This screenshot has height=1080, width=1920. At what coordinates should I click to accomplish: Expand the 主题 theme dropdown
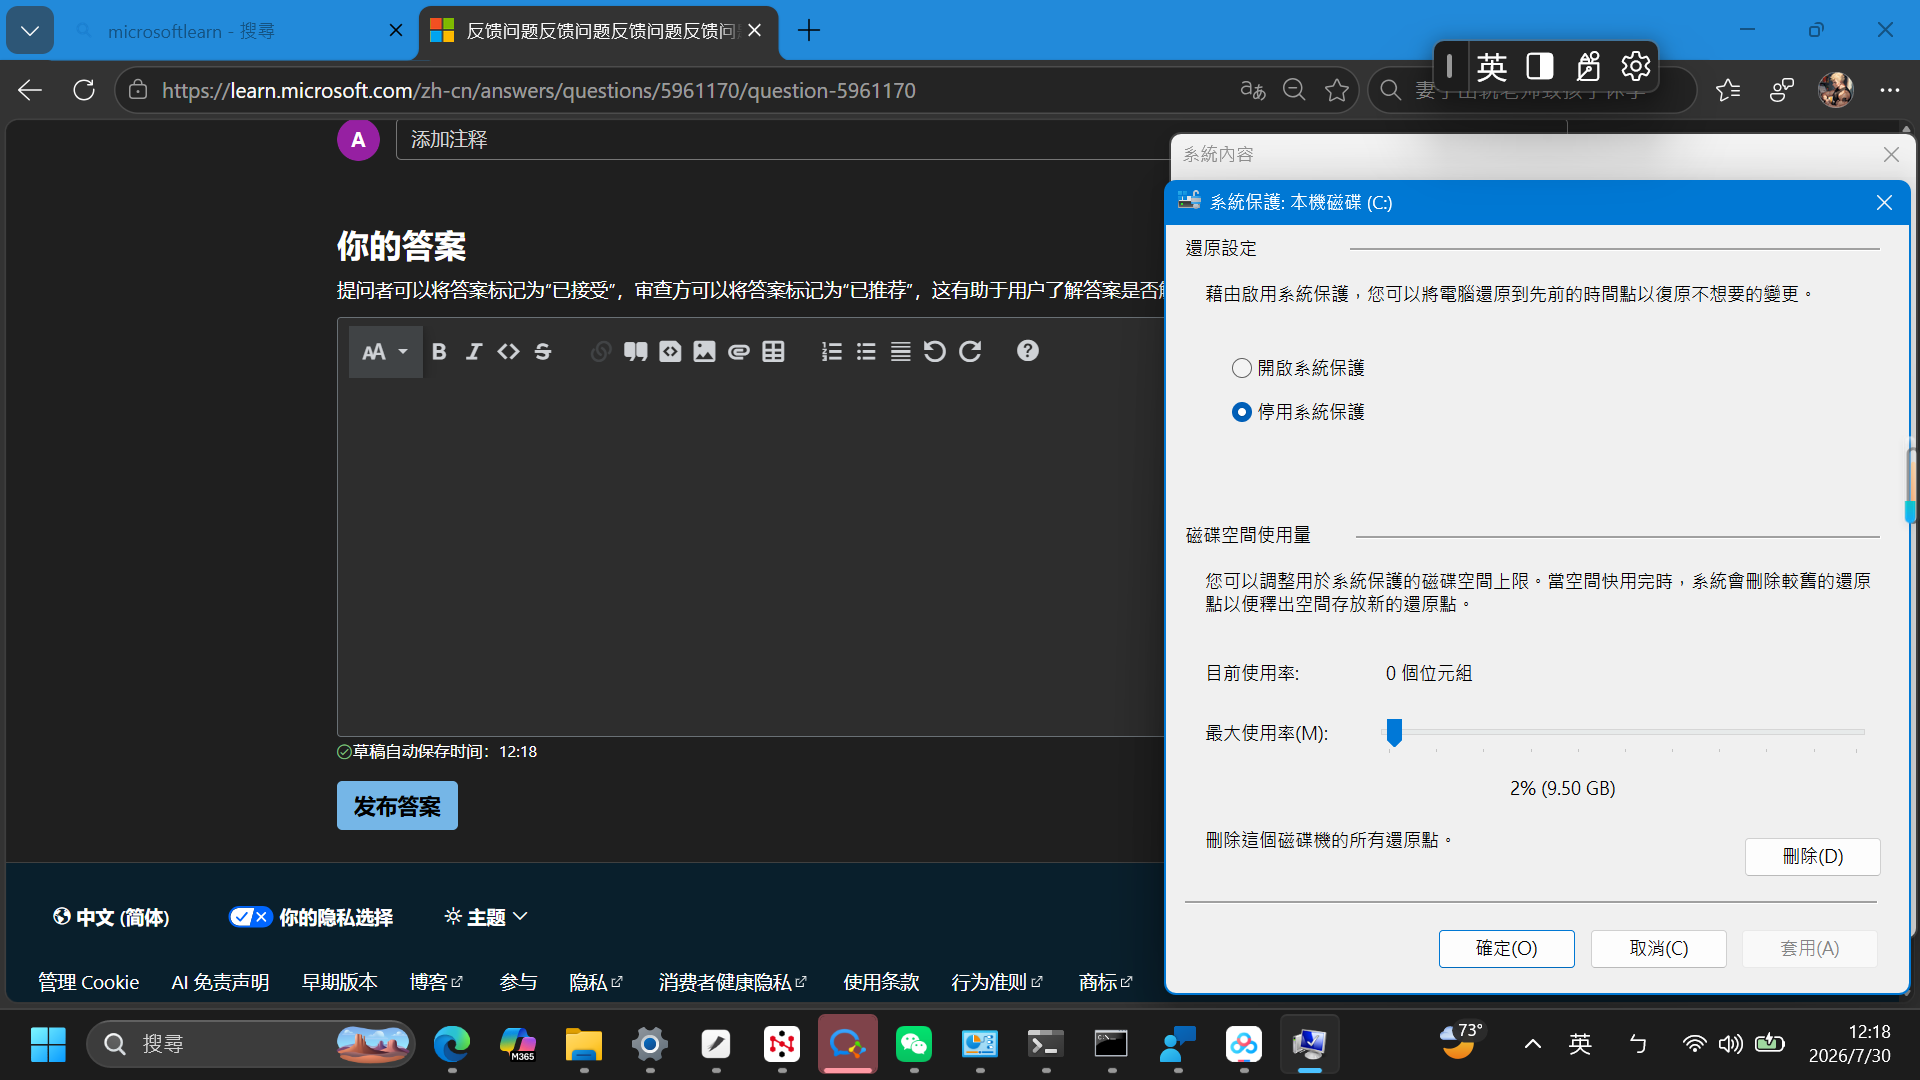(x=486, y=917)
